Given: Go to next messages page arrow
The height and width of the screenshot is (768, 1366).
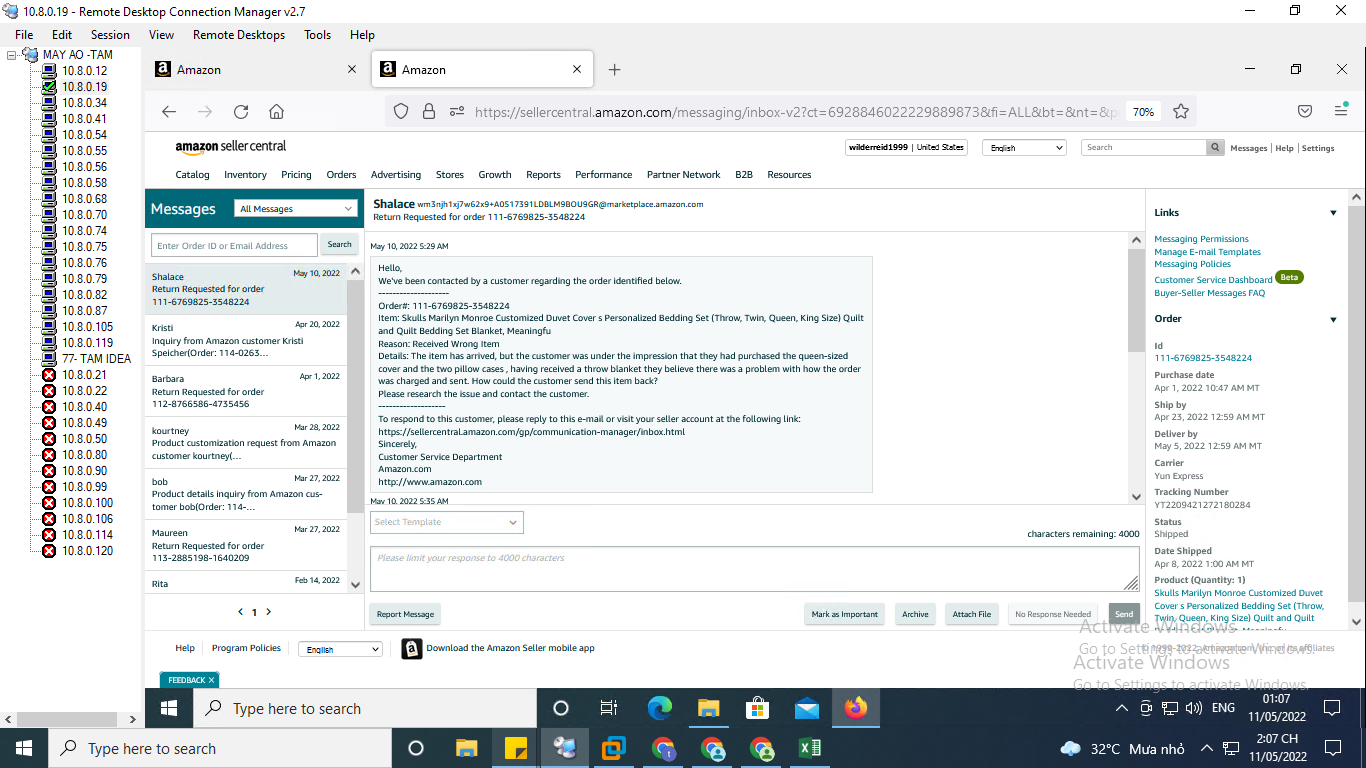Looking at the screenshot, I should [x=268, y=611].
